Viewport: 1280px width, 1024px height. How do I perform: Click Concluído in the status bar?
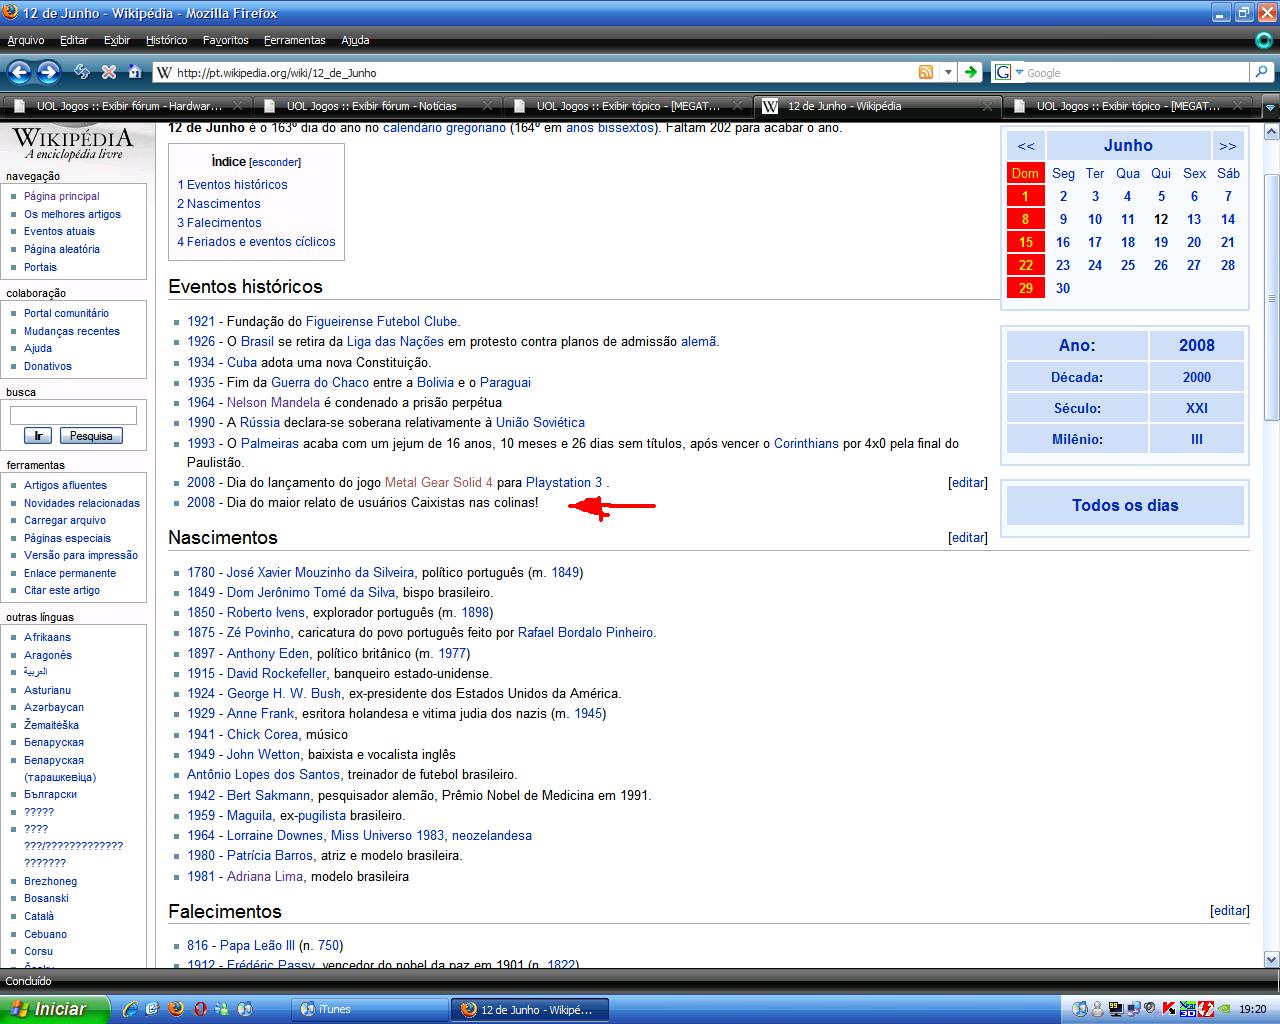click(x=29, y=981)
